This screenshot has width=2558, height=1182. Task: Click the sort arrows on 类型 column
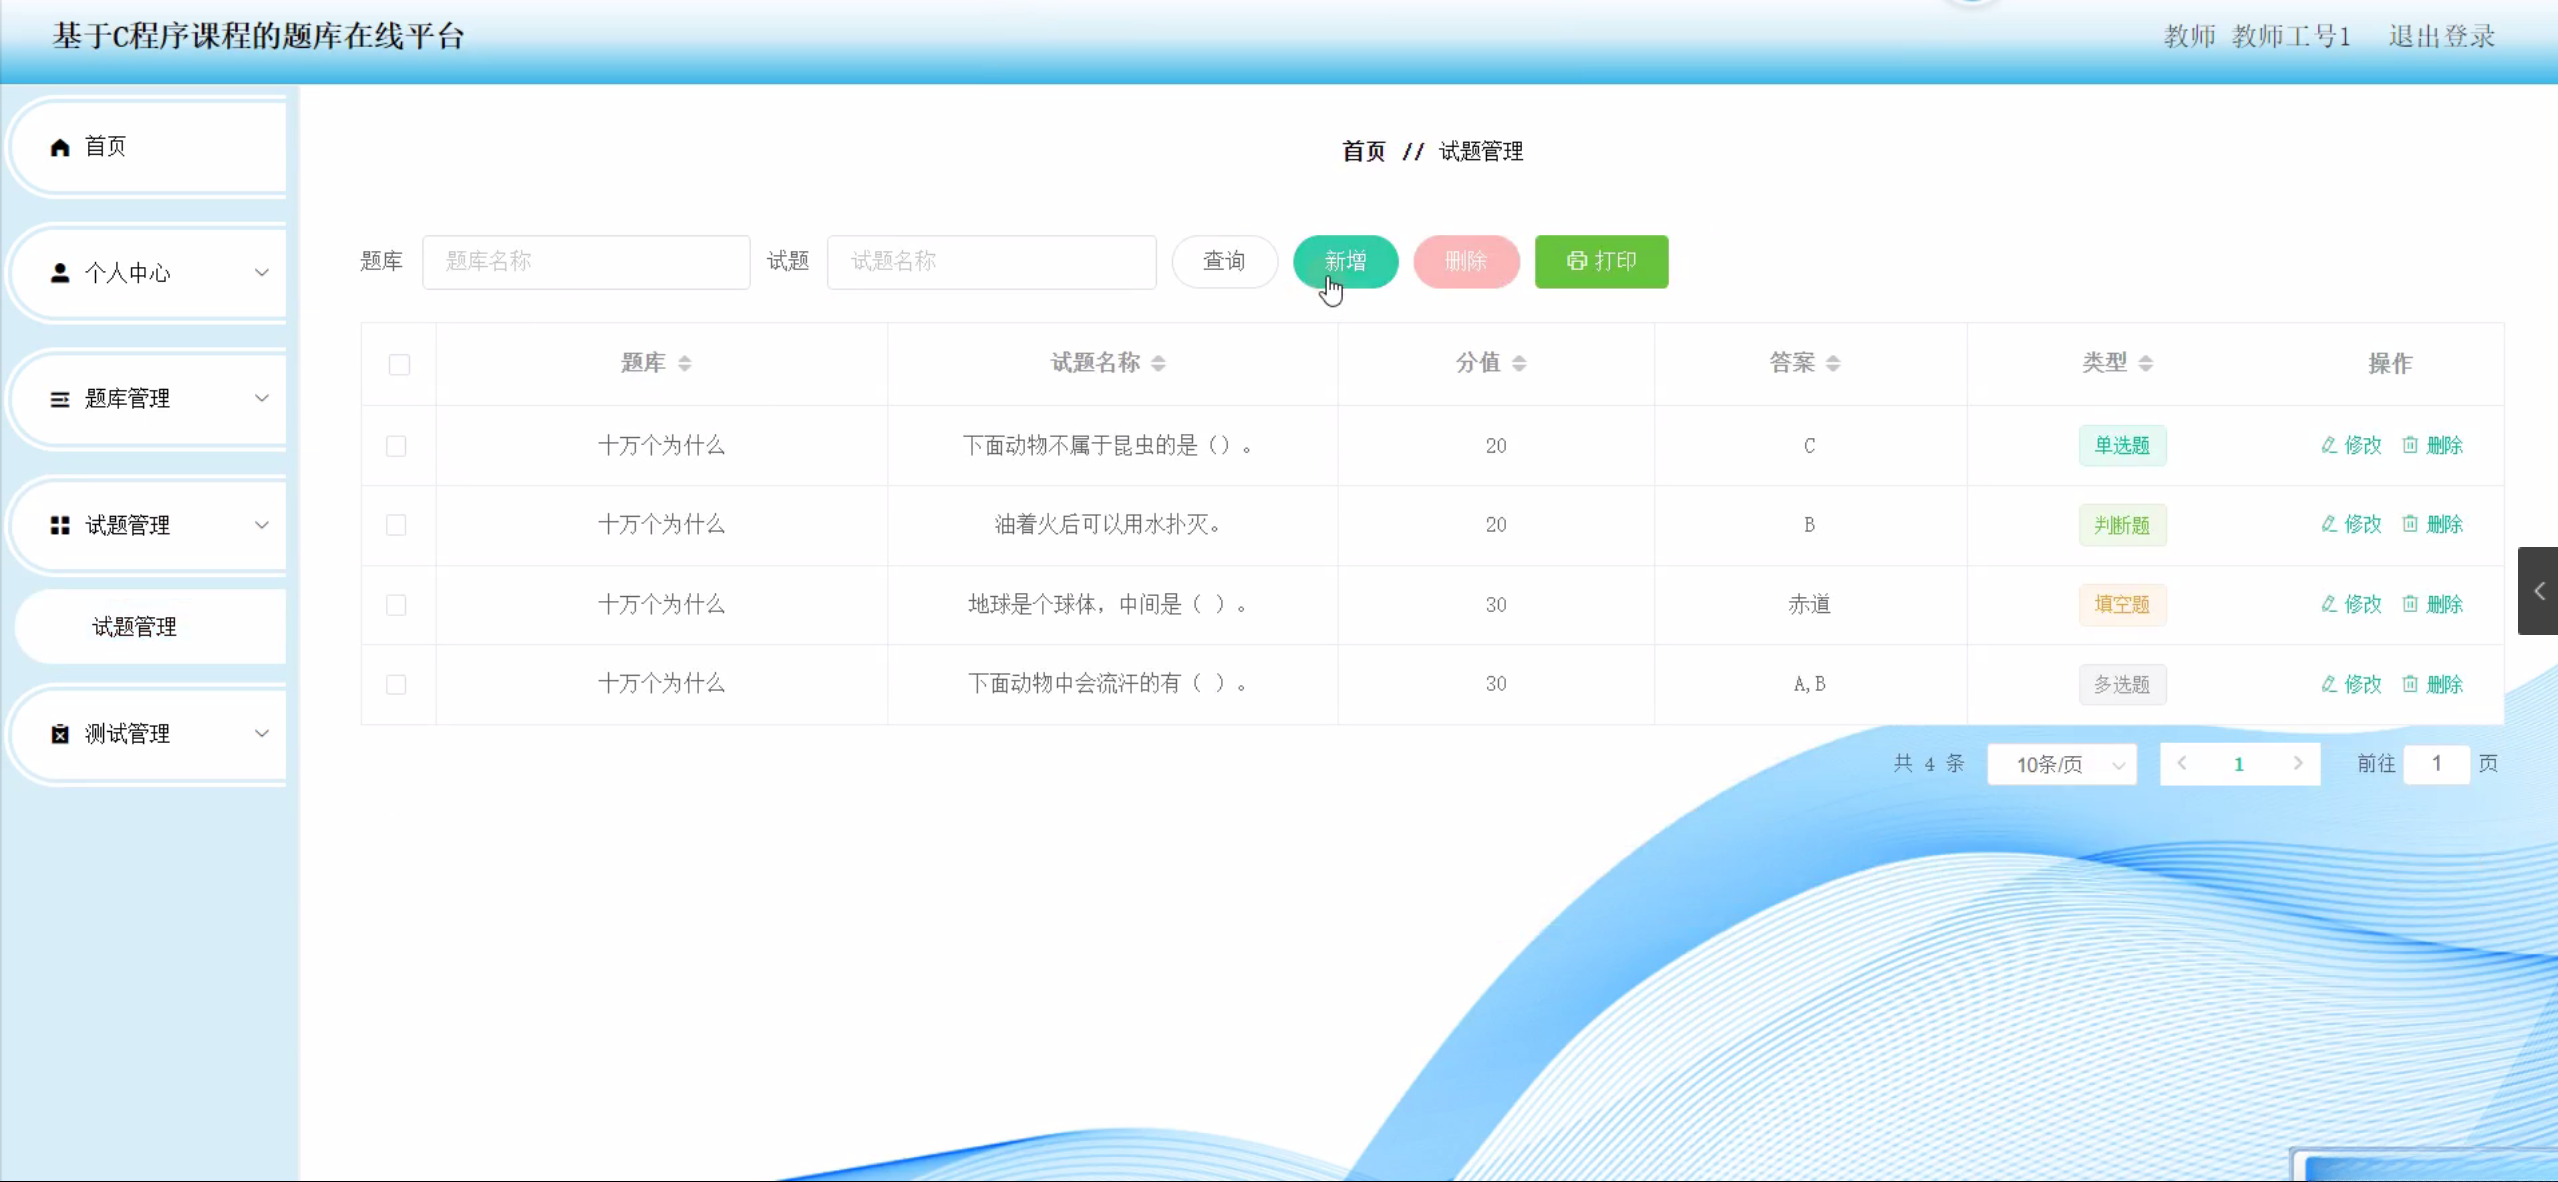[2146, 363]
